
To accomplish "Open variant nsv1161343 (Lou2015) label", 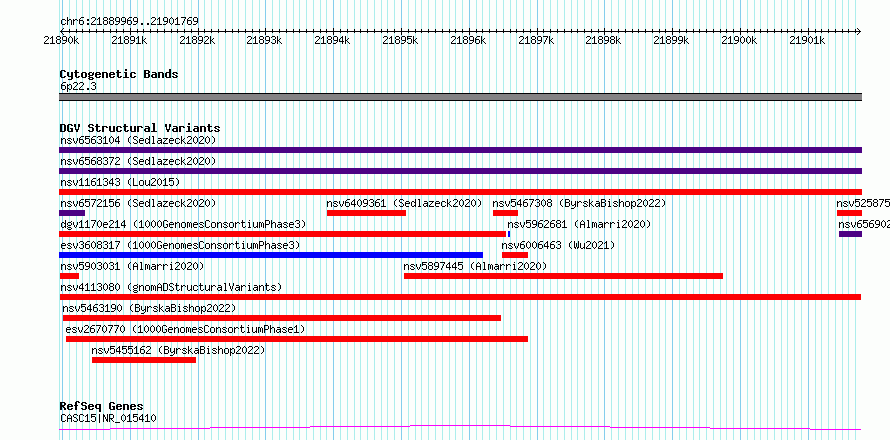I will pos(120,182).
